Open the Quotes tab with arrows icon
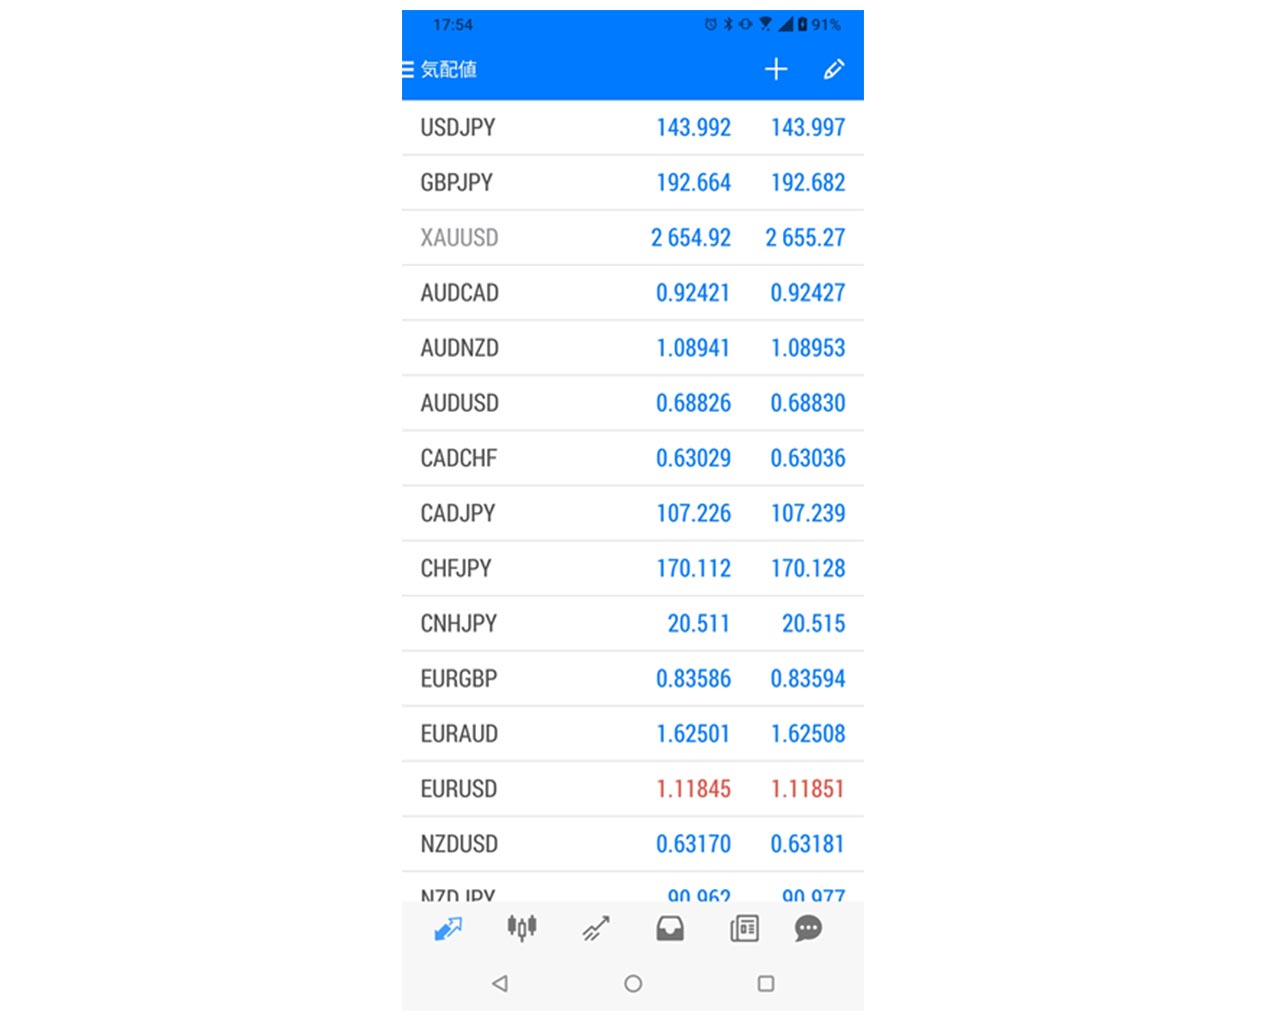 [x=448, y=929]
